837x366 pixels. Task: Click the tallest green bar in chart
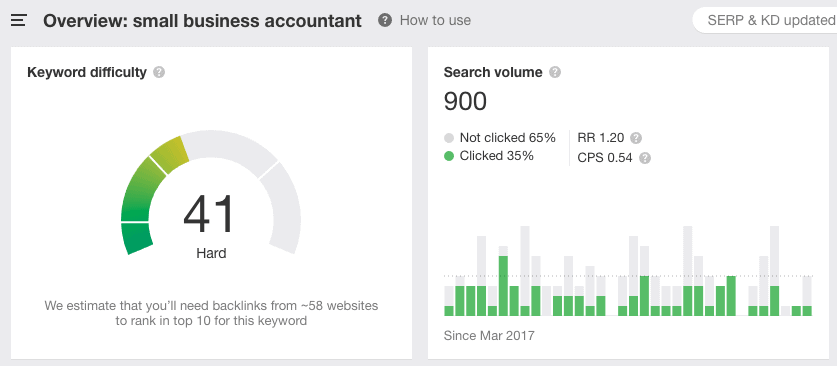click(x=503, y=286)
